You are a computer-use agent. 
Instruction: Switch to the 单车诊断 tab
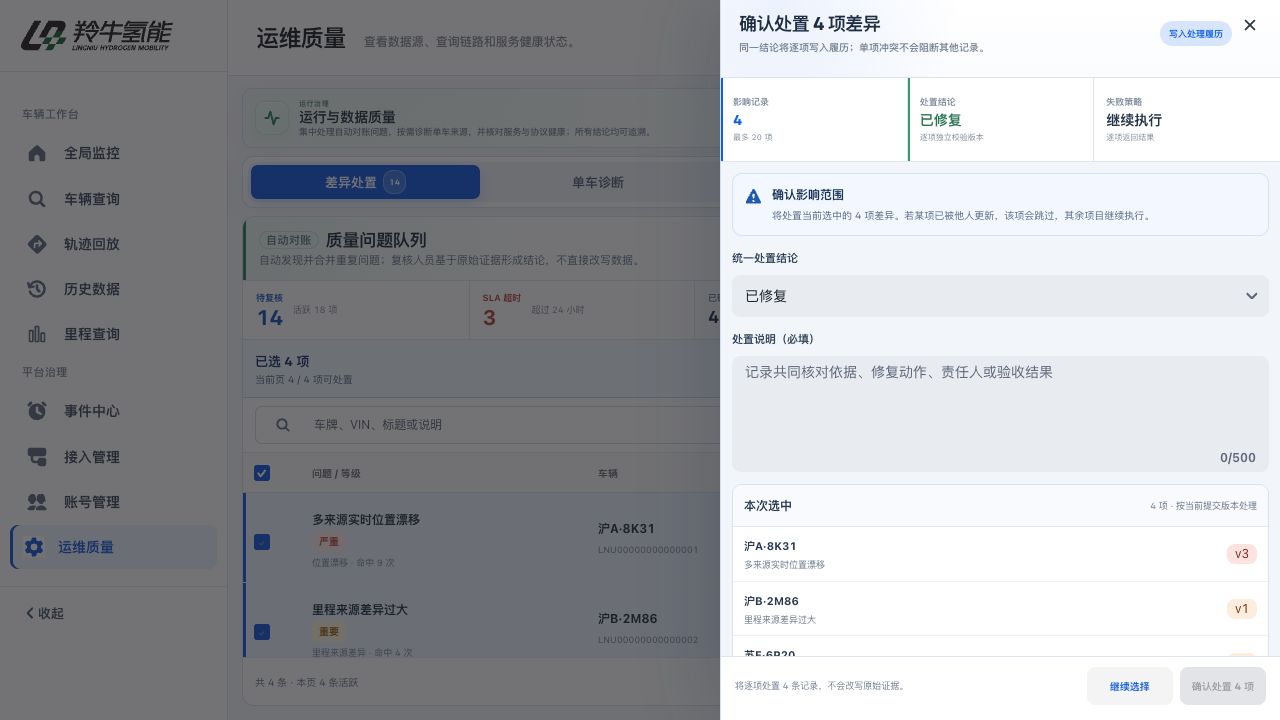[598, 182]
